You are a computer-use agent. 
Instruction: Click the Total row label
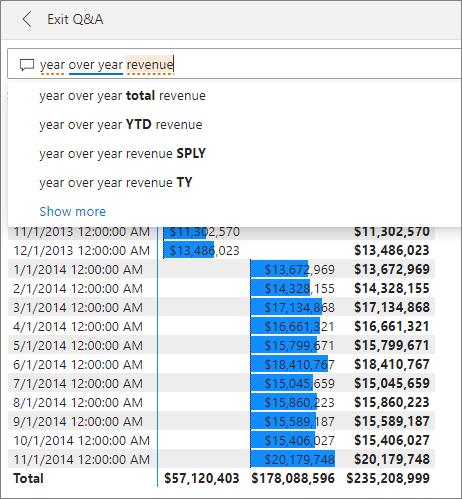(x=28, y=478)
